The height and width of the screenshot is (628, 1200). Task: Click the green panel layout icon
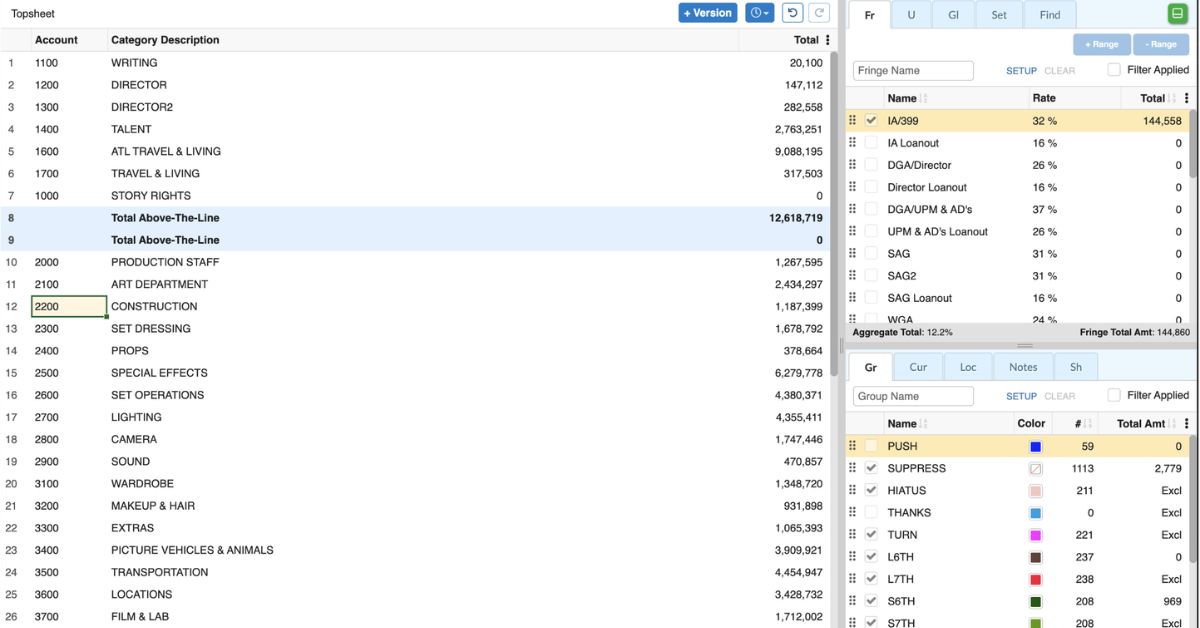click(x=1176, y=14)
